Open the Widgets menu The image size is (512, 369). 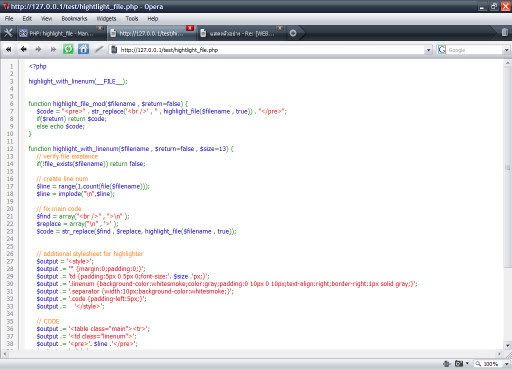point(106,19)
